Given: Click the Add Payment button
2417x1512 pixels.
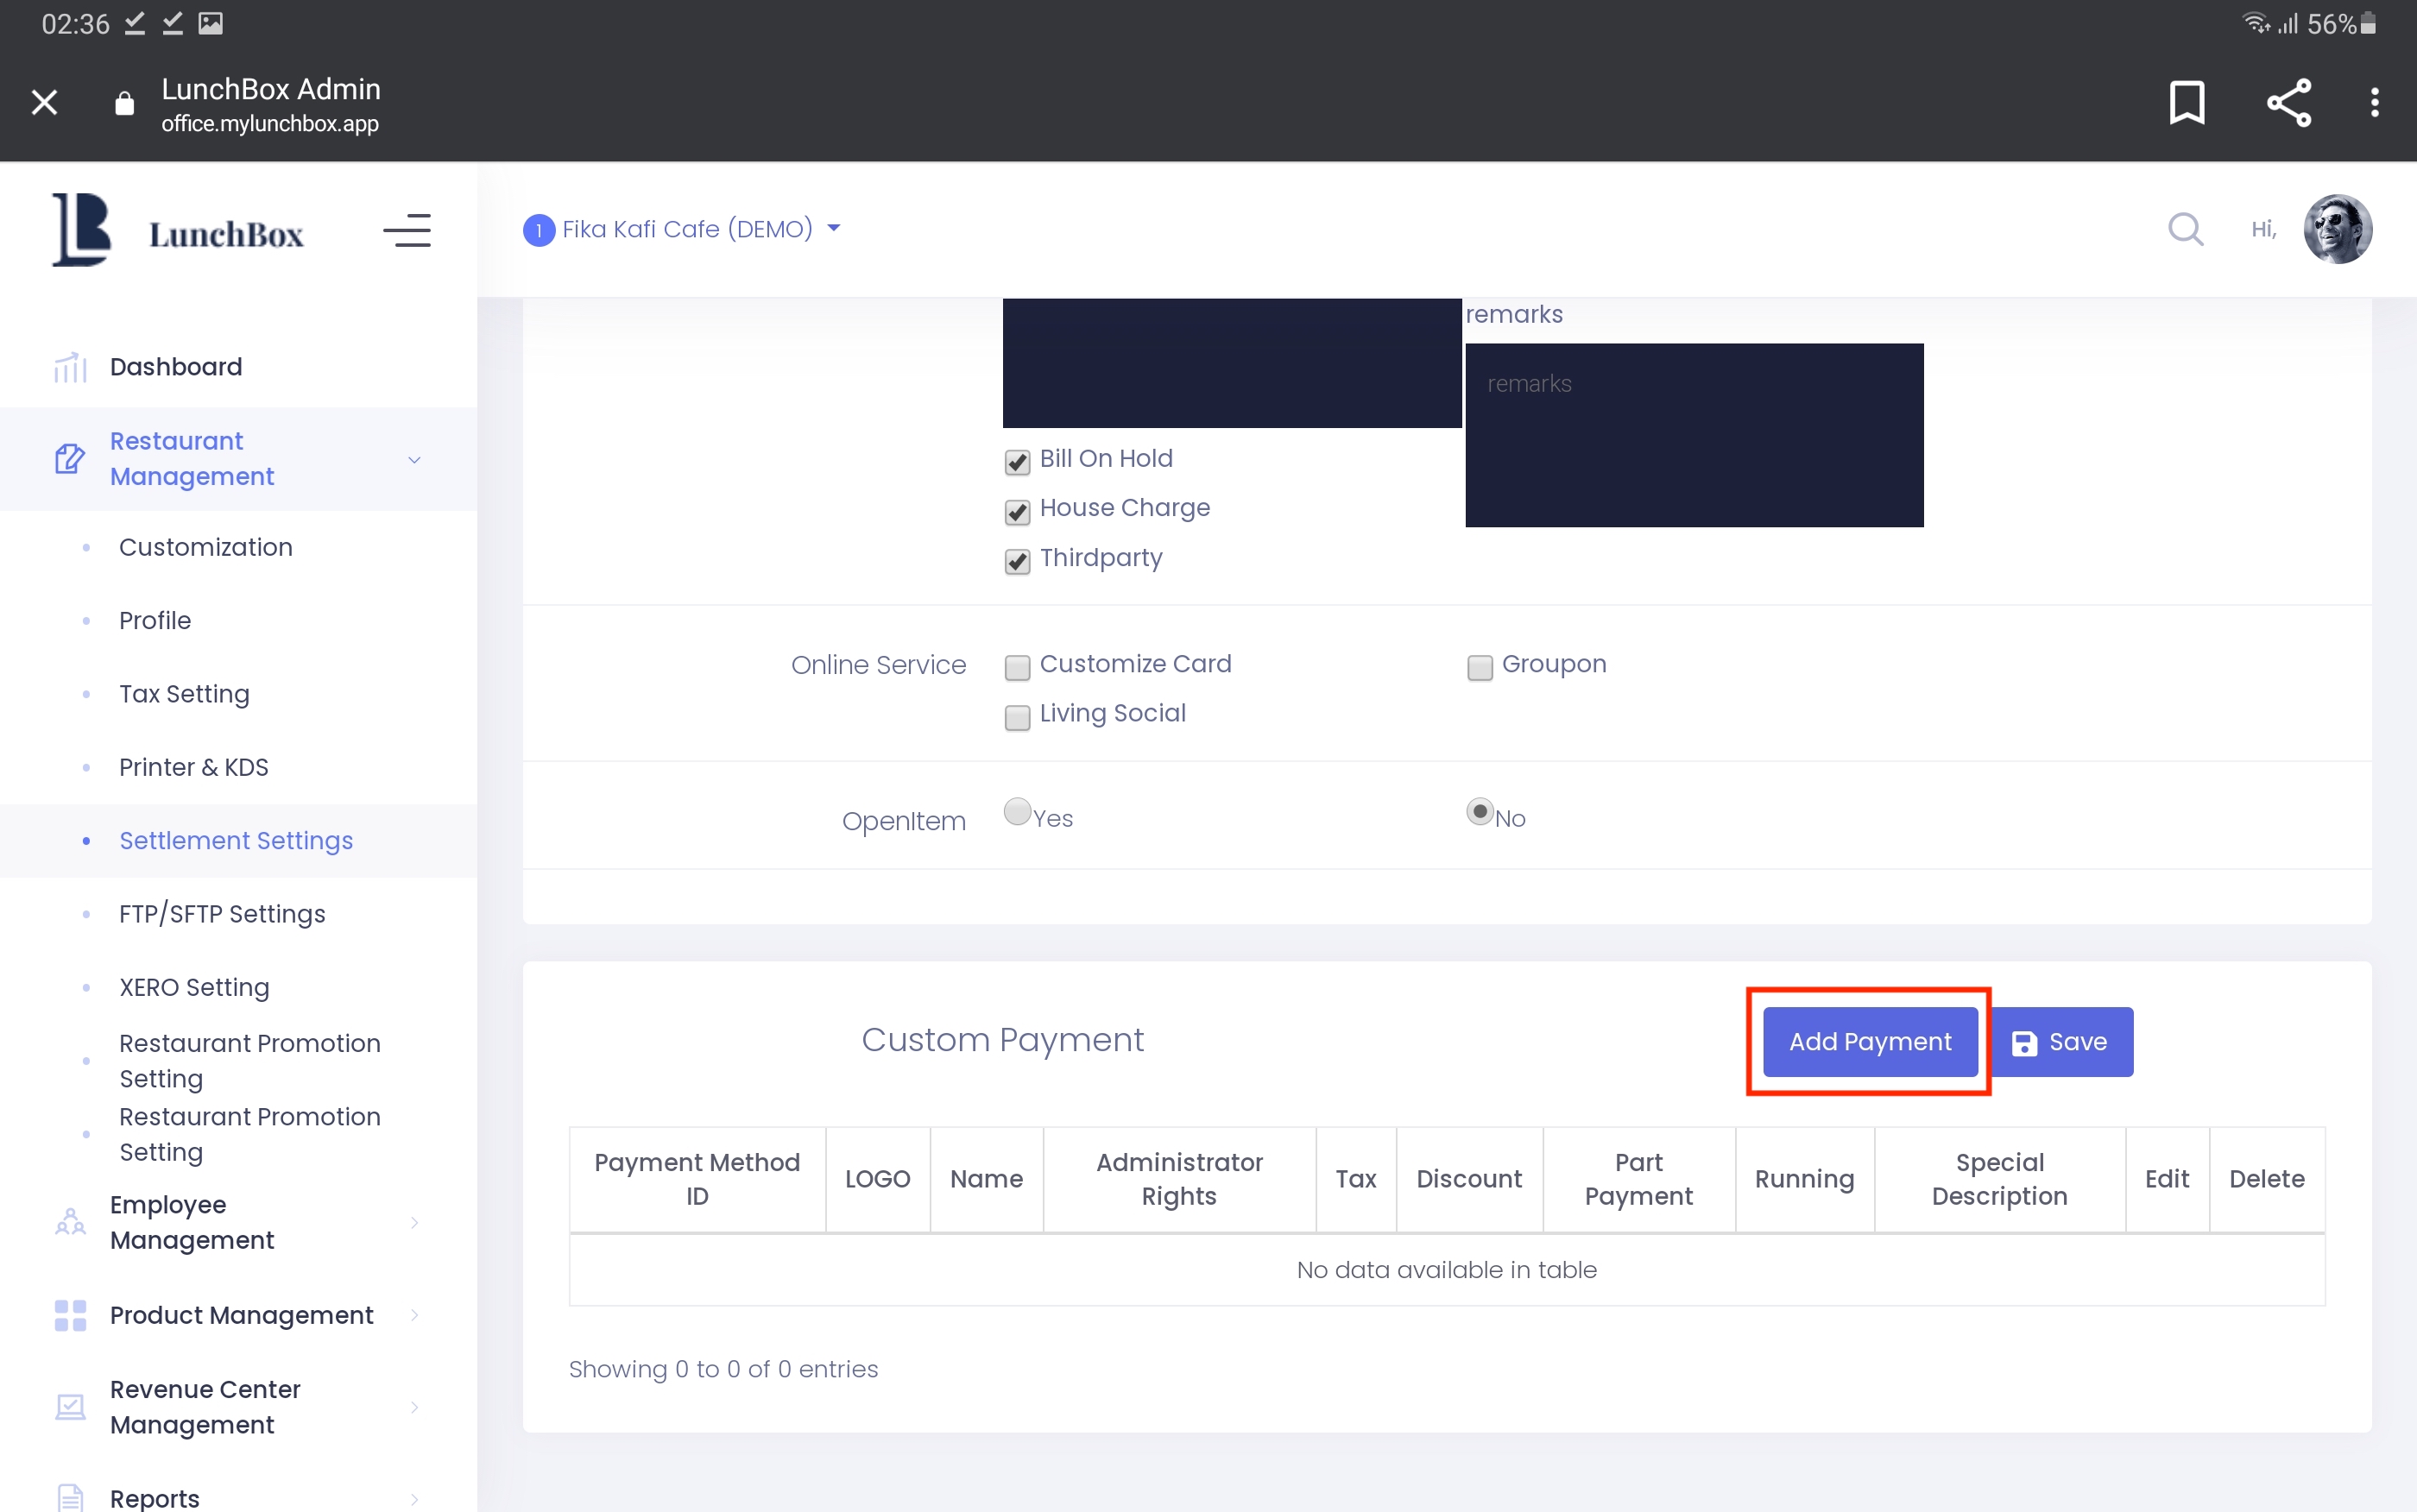Looking at the screenshot, I should click(1869, 1042).
